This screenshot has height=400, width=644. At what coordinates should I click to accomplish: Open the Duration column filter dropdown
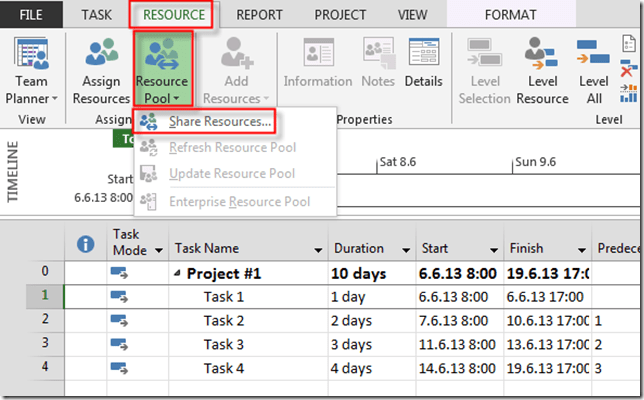point(406,249)
